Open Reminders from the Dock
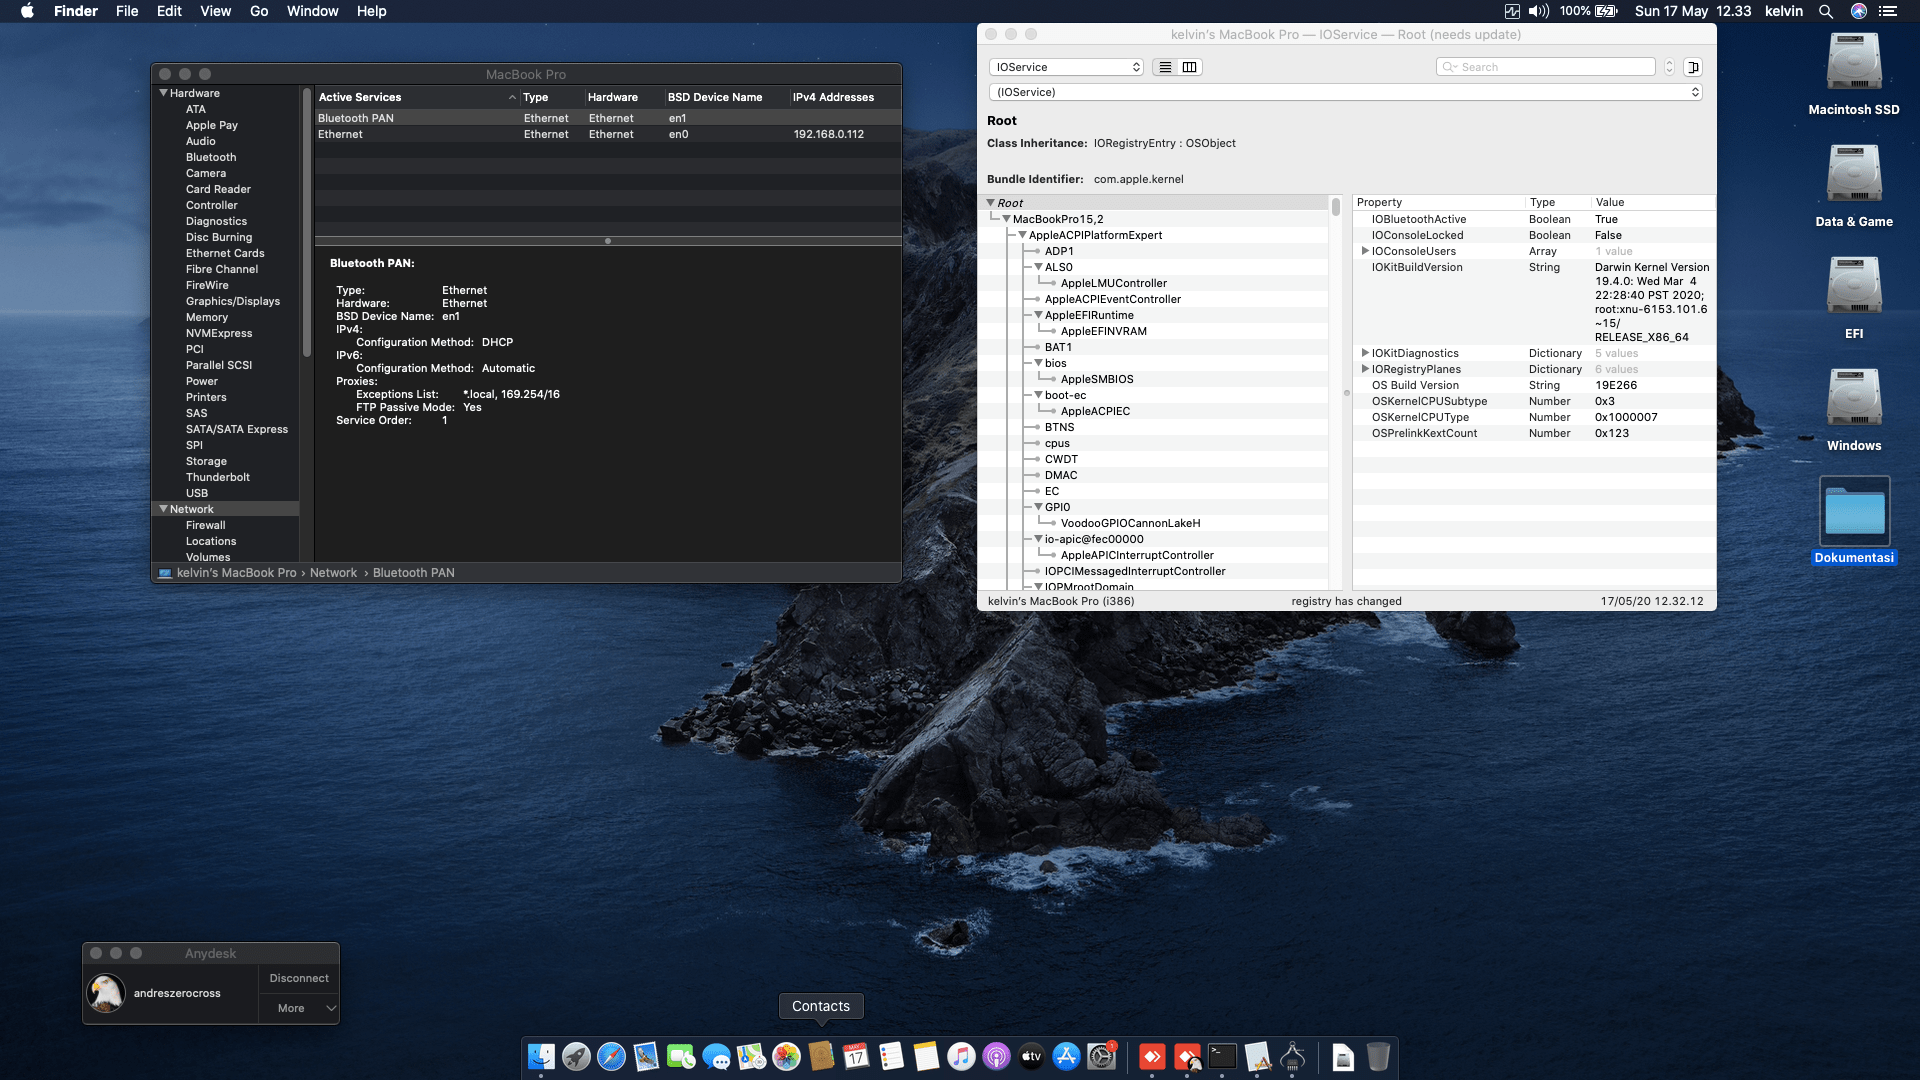The image size is (1920, 1080). pos(891,1056)
